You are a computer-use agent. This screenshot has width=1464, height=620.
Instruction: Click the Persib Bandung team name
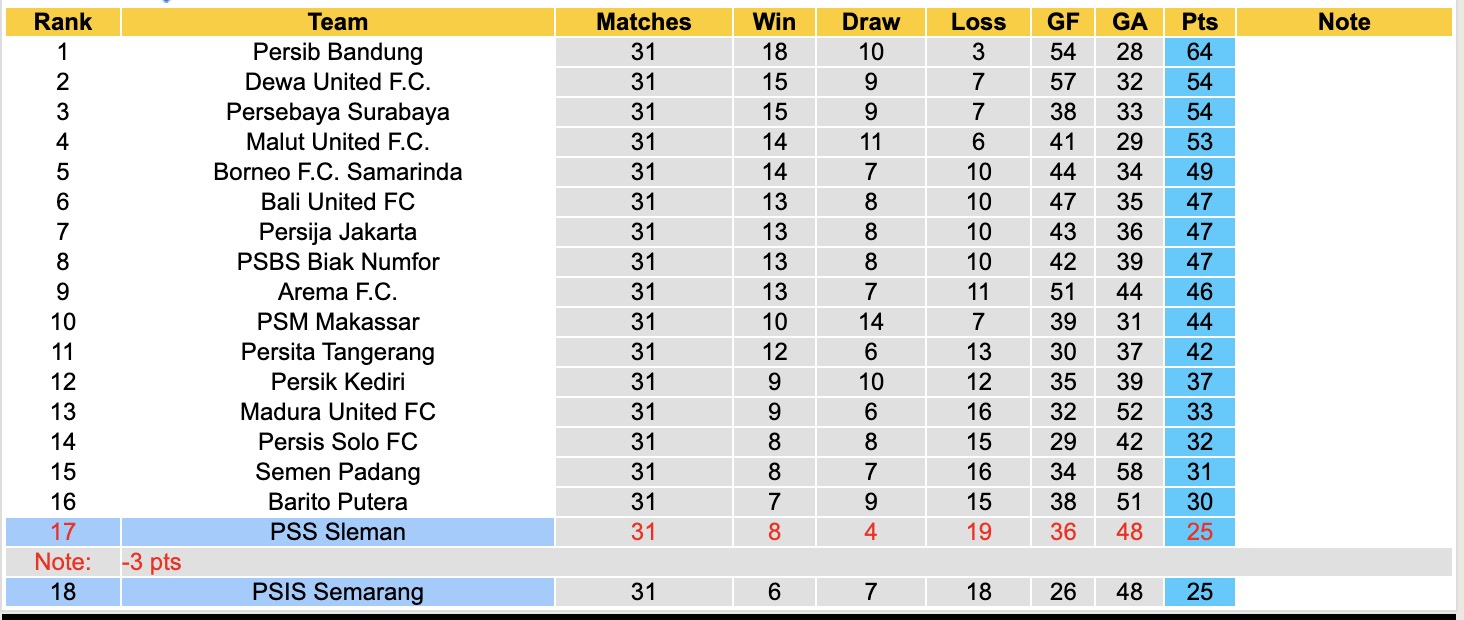pyautogui.click(x=338, y=52)
